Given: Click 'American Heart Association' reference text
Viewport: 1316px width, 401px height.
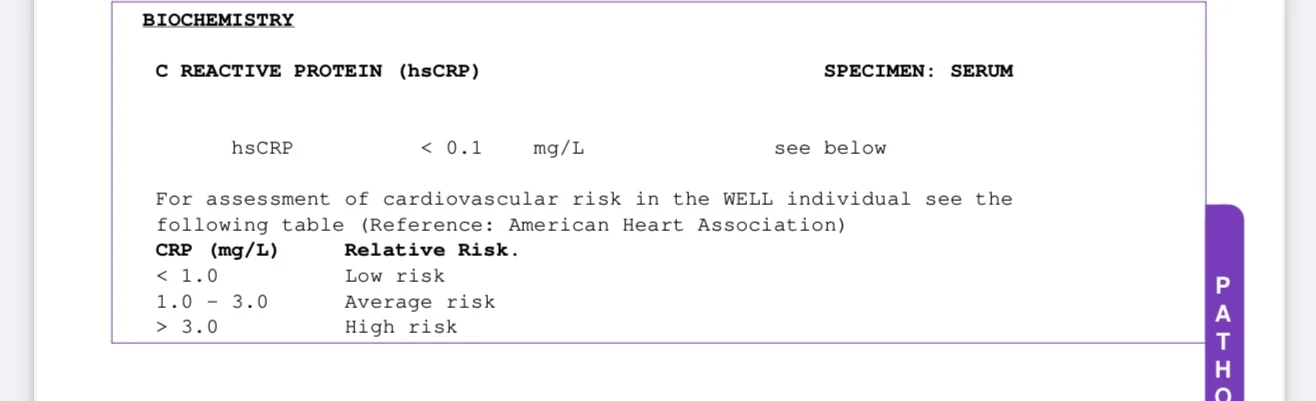Looking at the screenshot, I should [x=676, y=225].
